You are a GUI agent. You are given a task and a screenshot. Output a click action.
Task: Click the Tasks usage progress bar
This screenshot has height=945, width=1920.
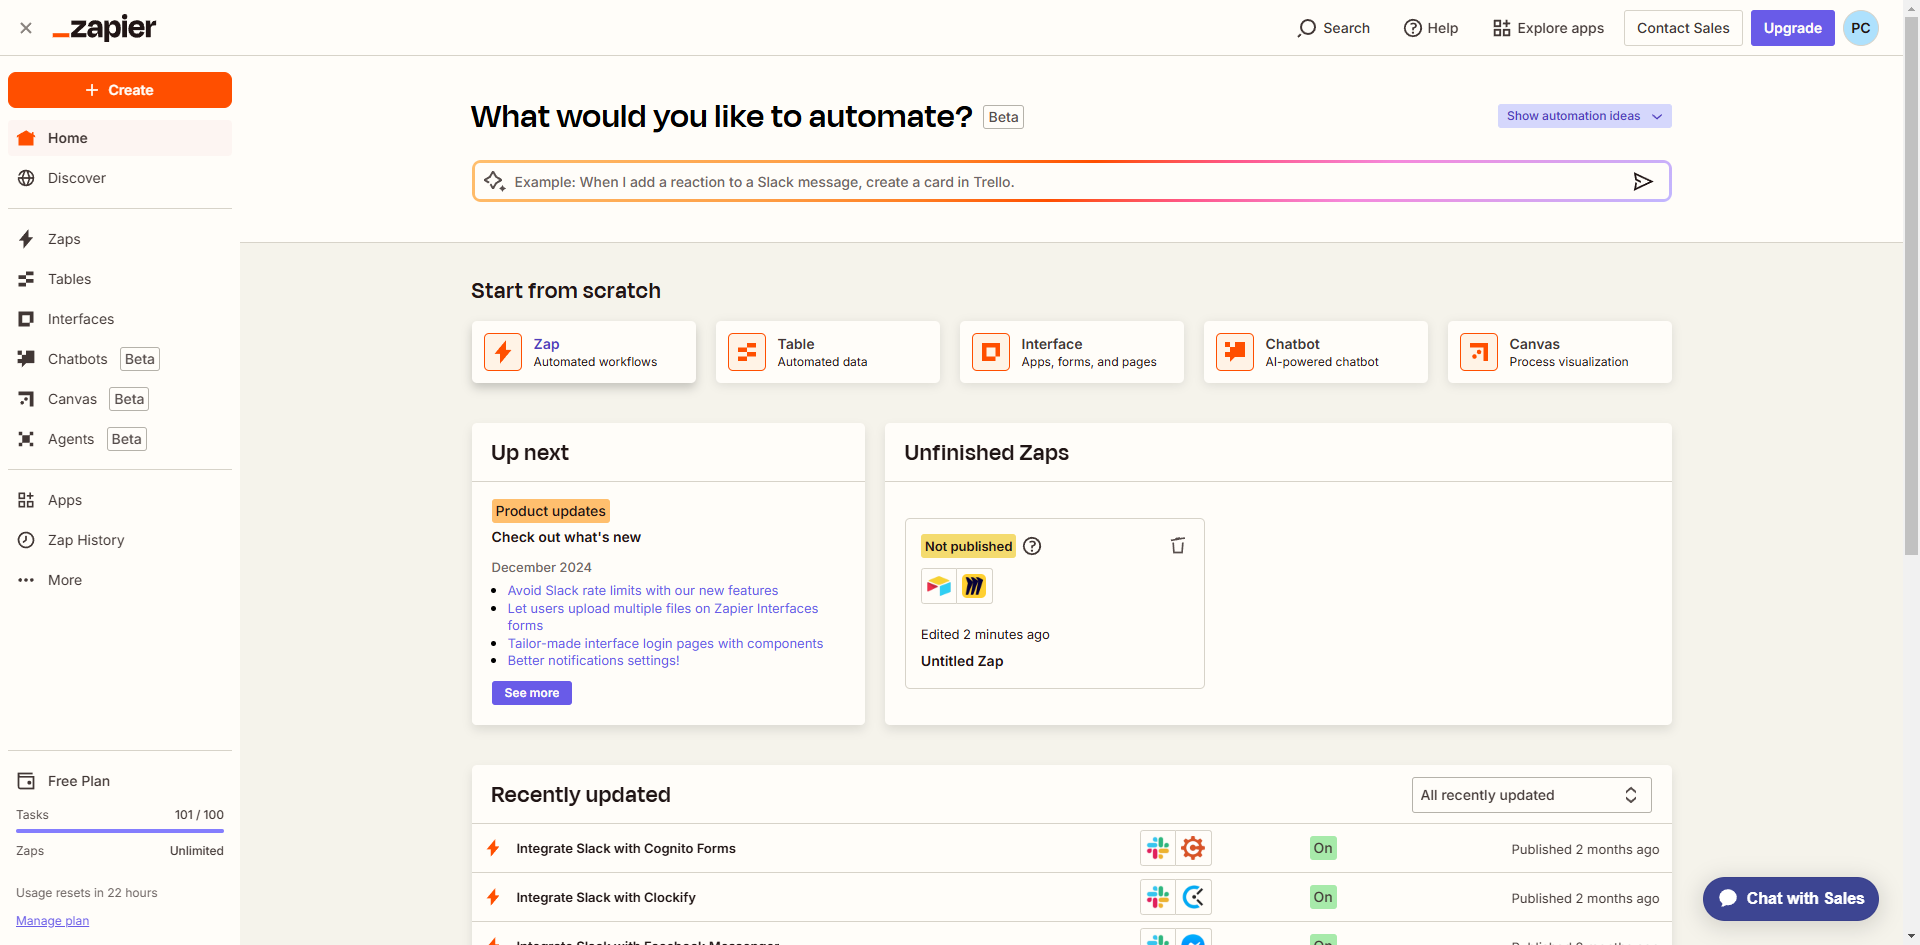(x=120, y=831)
